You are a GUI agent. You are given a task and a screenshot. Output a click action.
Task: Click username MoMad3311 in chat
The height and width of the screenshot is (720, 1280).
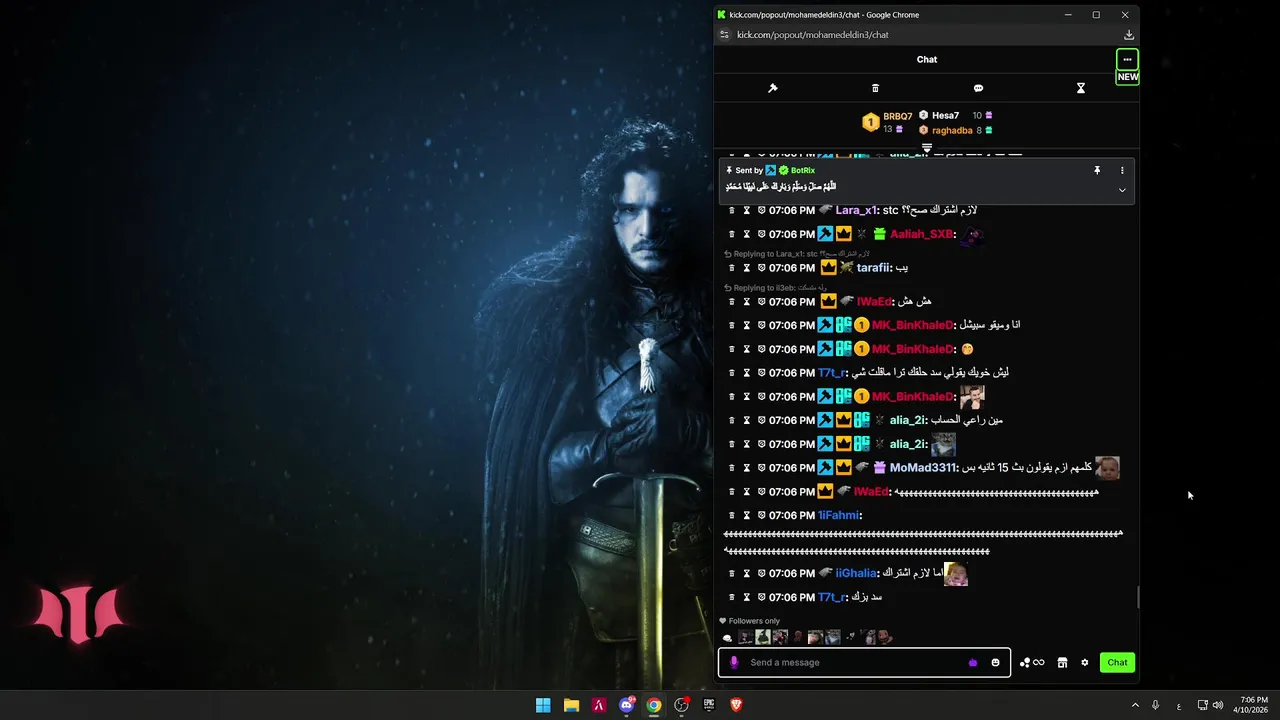click(922, 468)
